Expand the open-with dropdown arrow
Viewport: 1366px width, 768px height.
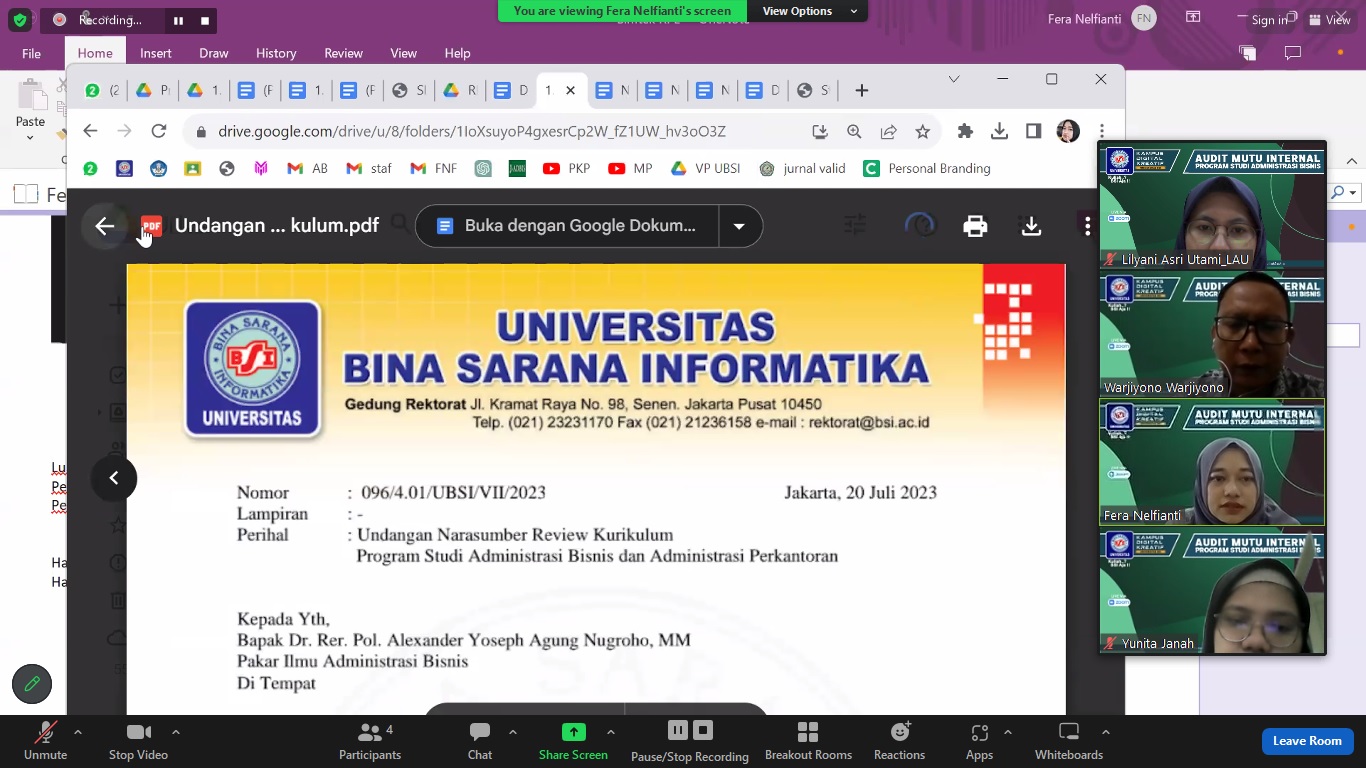click(739, 226)
